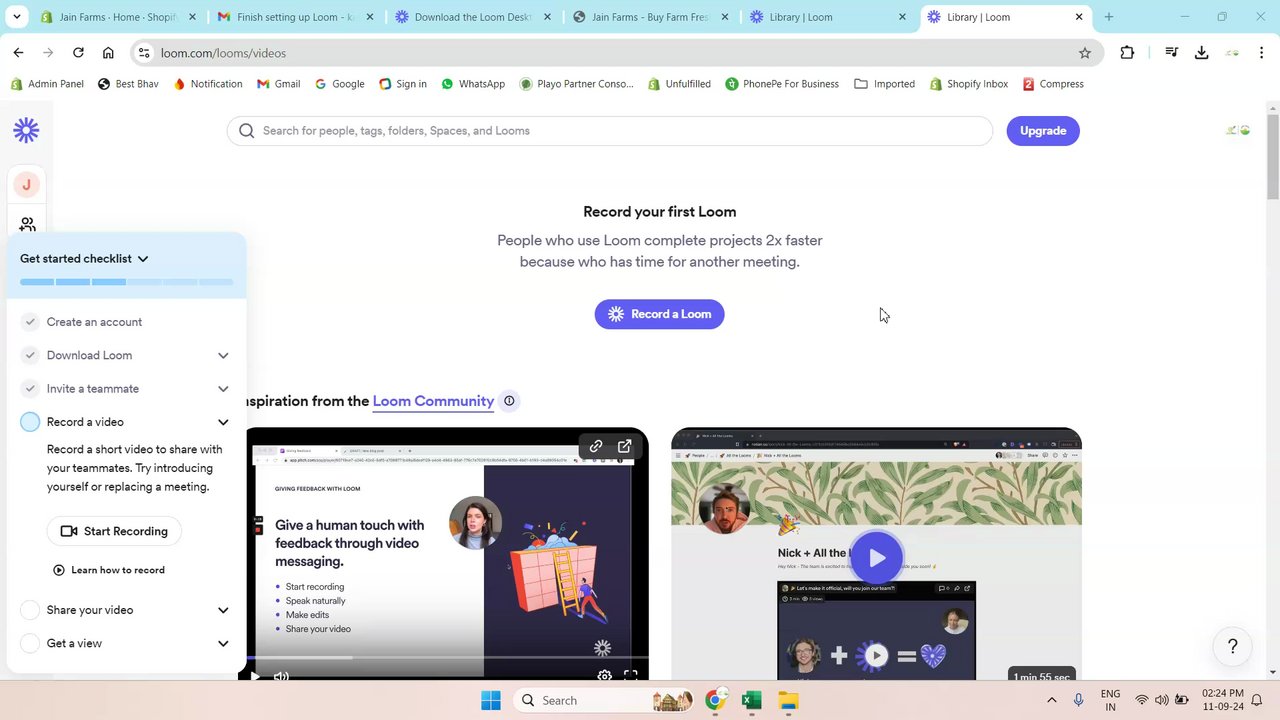Click Chrome icon in the taskbar
This screenshot has height=720, width=1280.
tap(715, 700)
